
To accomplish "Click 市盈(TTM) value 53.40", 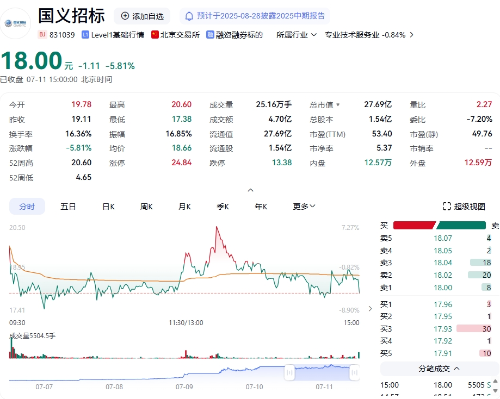I will pyautogui.click(x=382, y=134).
